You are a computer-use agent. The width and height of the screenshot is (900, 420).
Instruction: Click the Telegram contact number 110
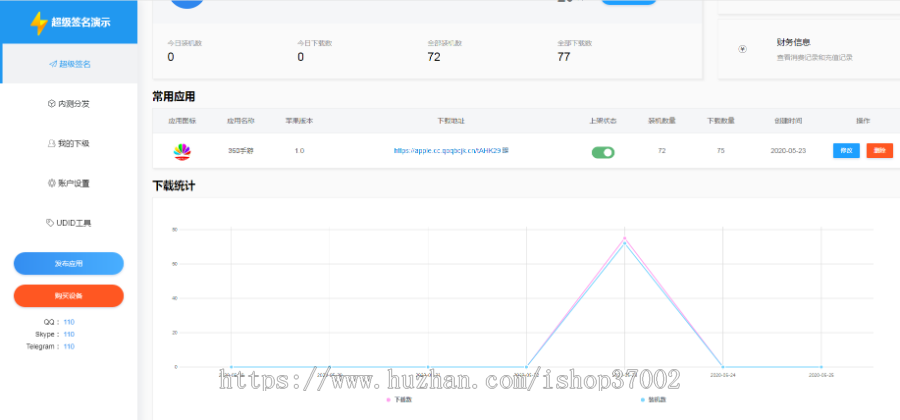click(x=69, y=346)
